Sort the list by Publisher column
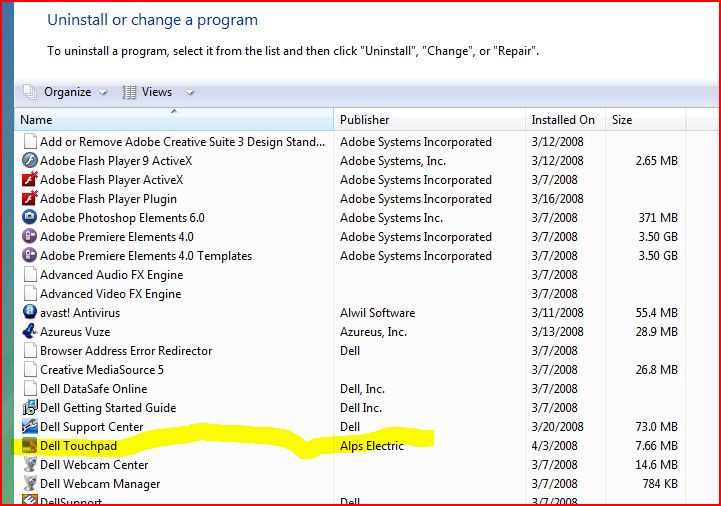 tap(429, 120)
